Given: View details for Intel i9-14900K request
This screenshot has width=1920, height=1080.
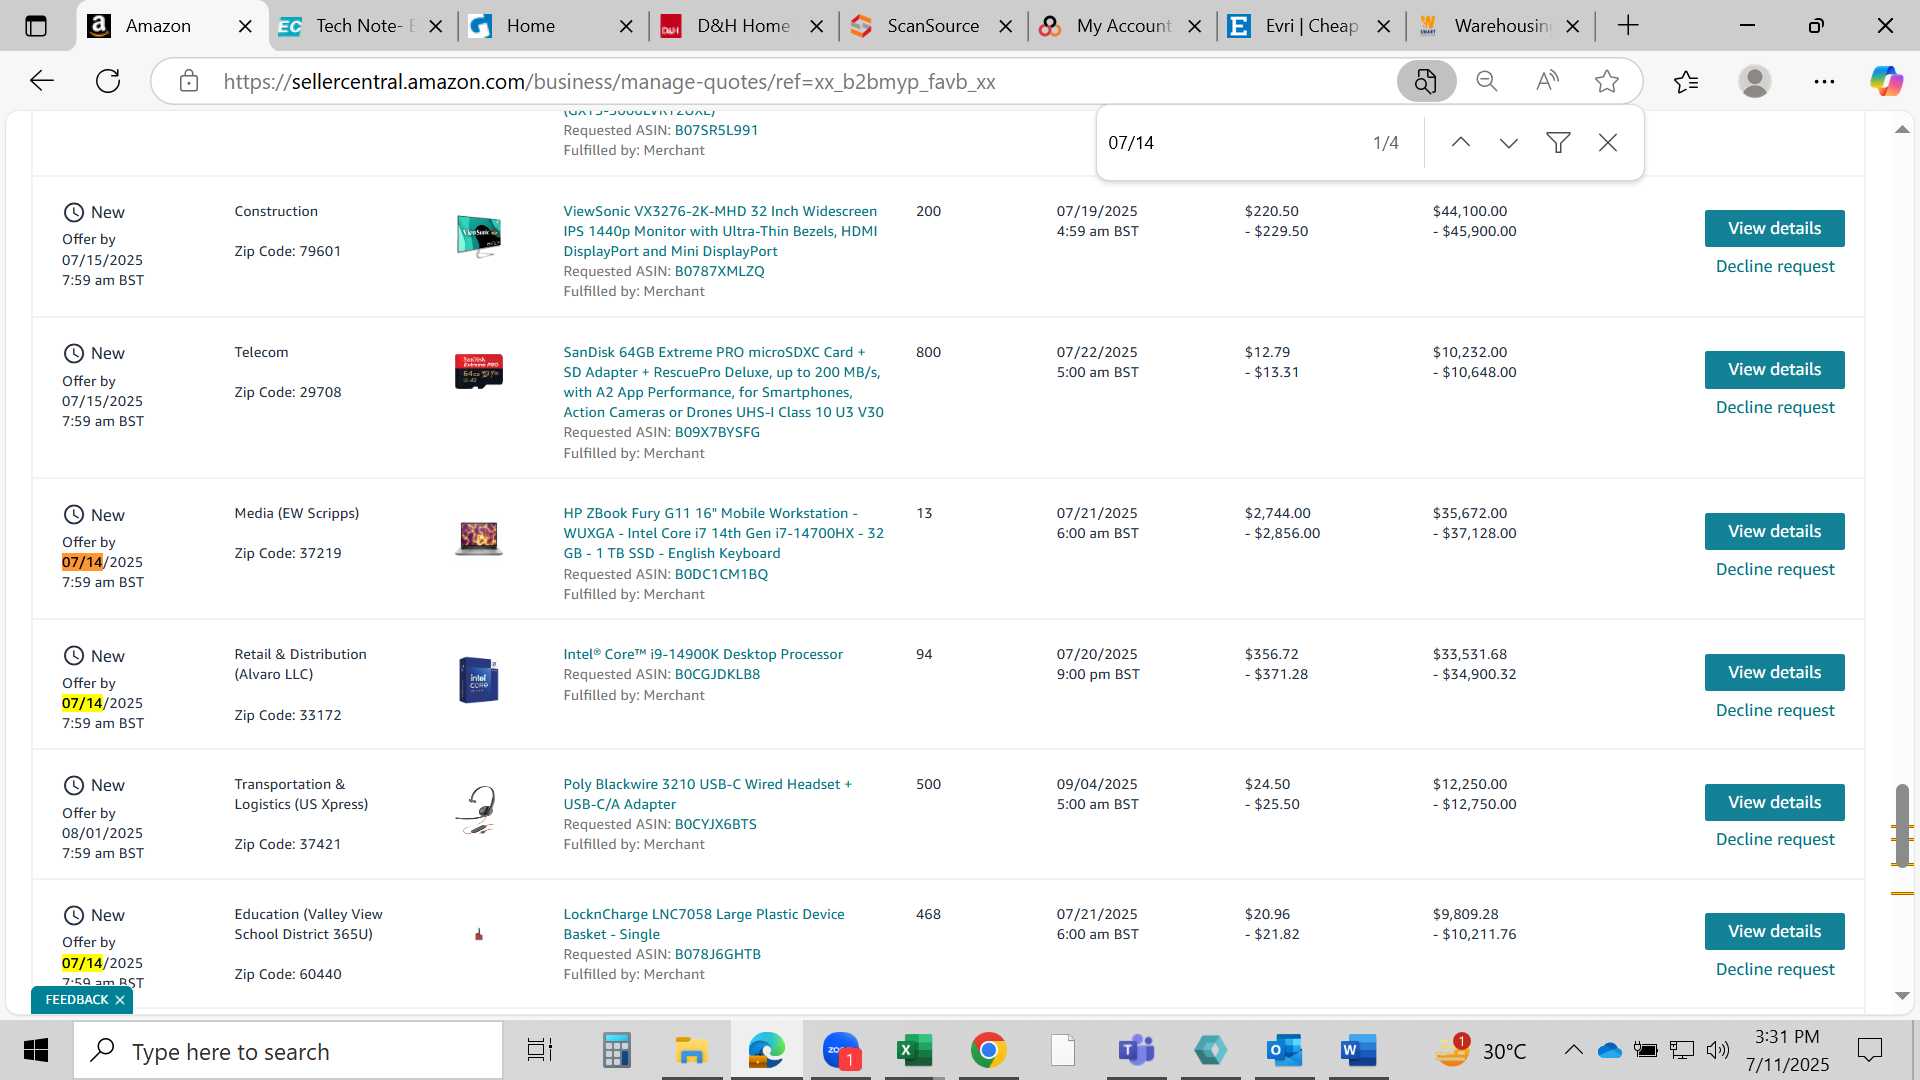Looking at the screenshot, I should [1774, 672].
